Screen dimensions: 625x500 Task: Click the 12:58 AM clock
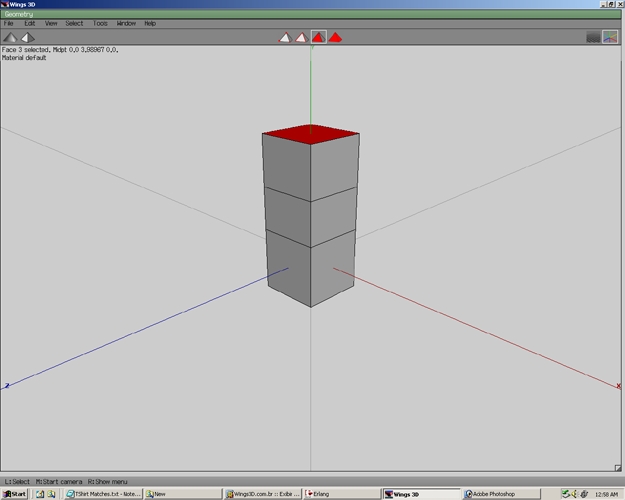click(606, 494)
